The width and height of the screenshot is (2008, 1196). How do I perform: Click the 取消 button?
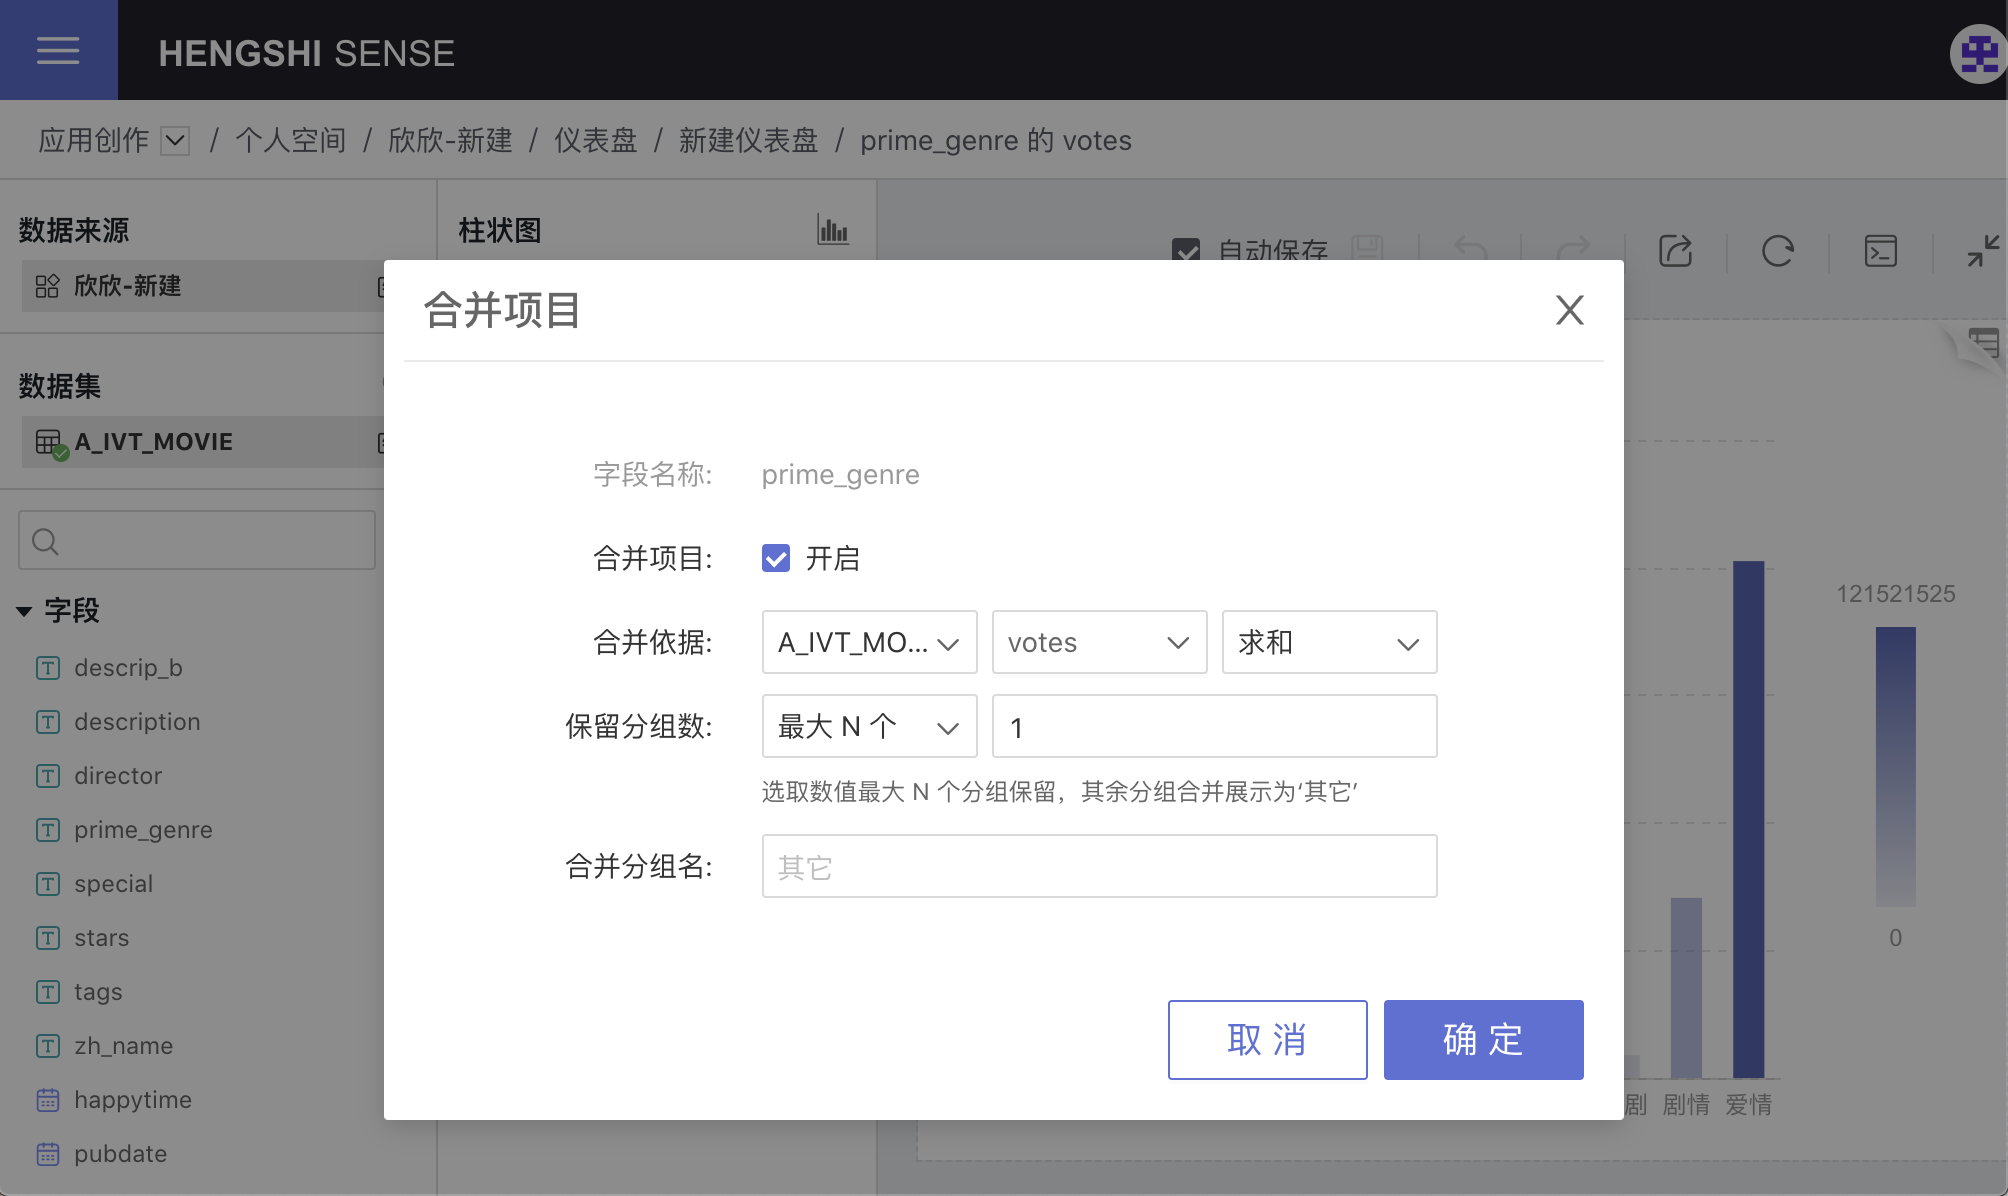click(x=1267, y=1040)
